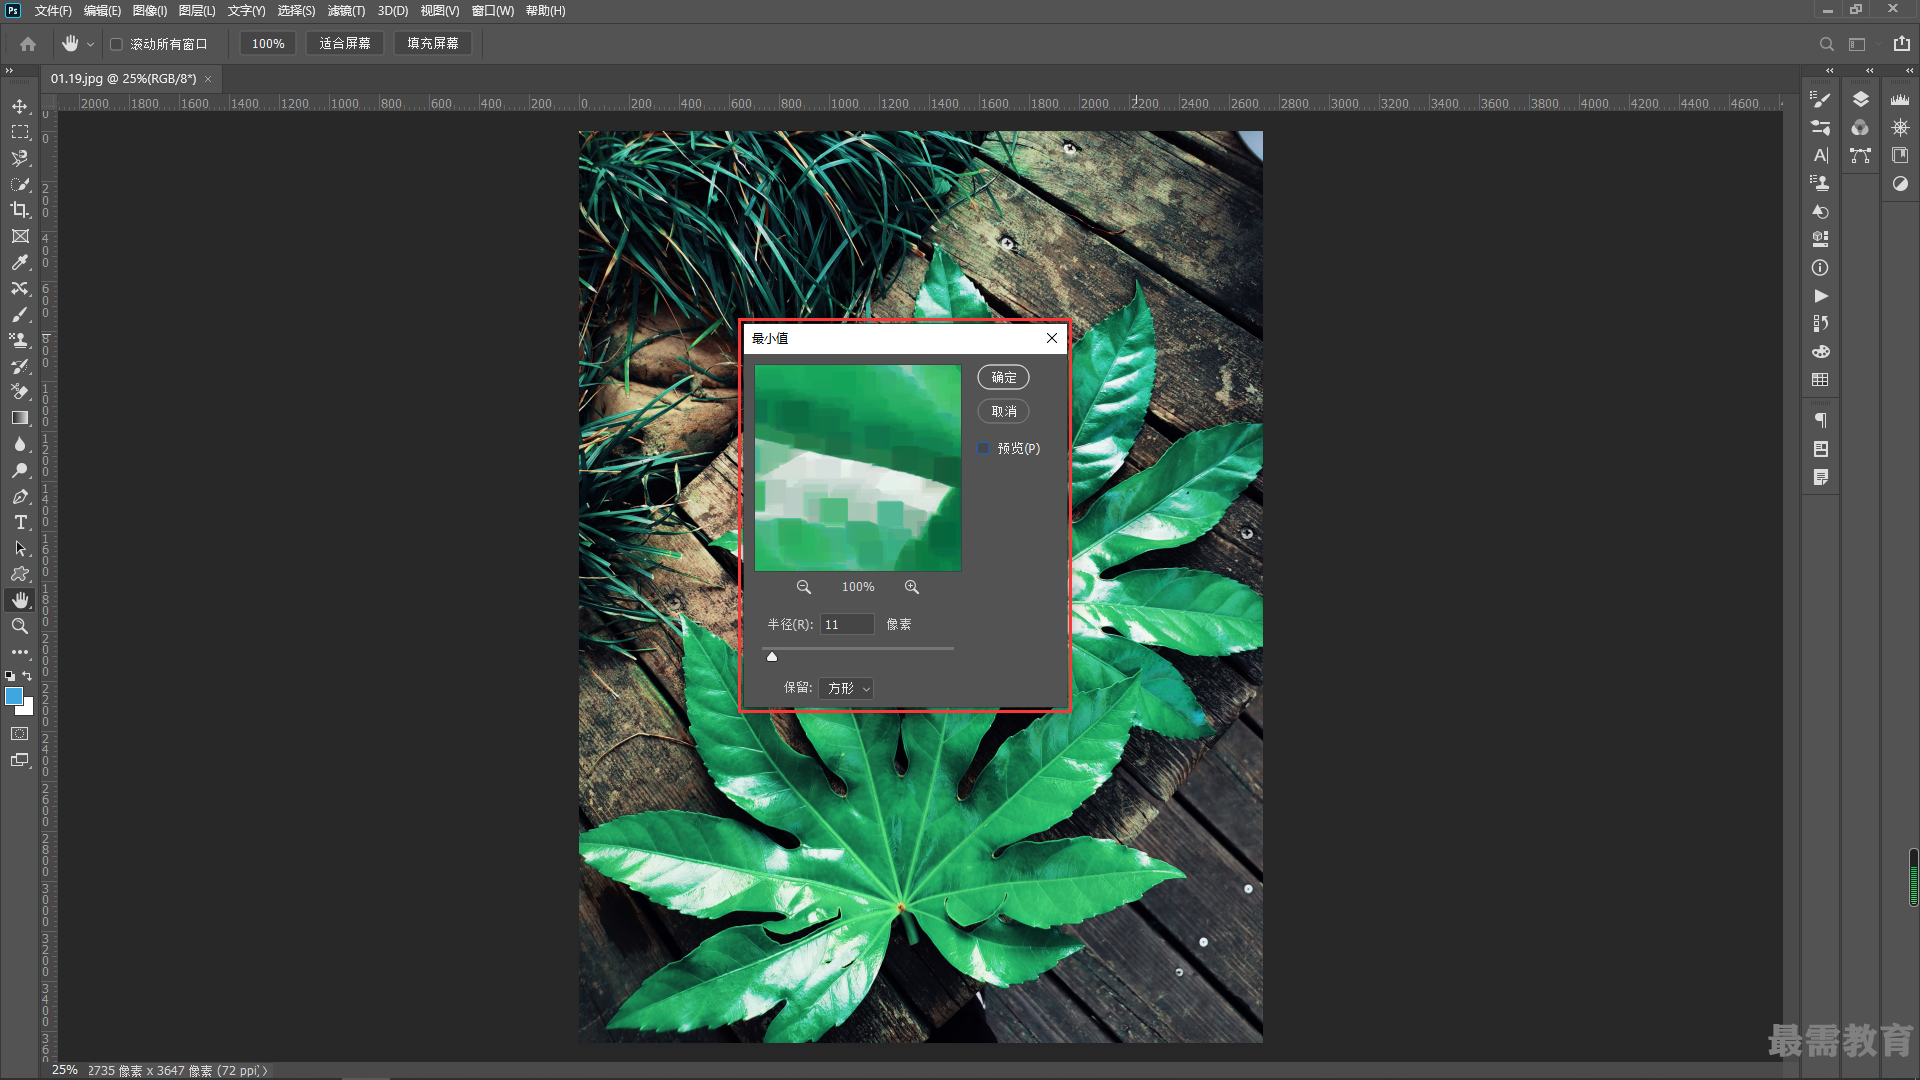The width and height of the screenshot is (1920, 1080).
Task: Select the Blur tool
Action: pos(20,444)
